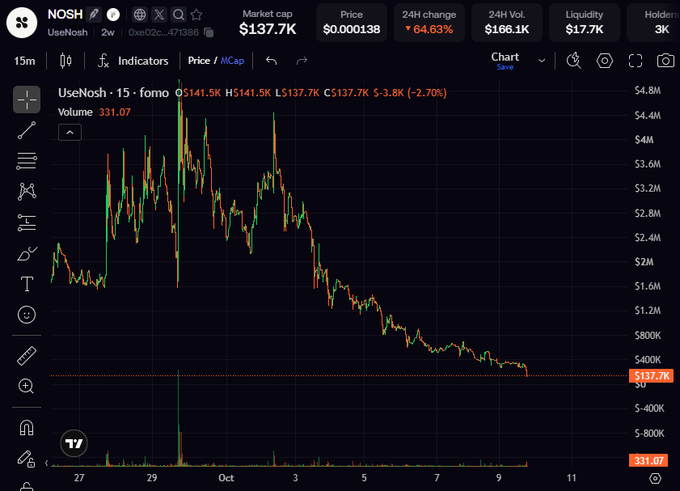The width and height of the screenshot is (680, 491).
Task: Click the white coin badge beside NOSH
Action: point(113,15)
